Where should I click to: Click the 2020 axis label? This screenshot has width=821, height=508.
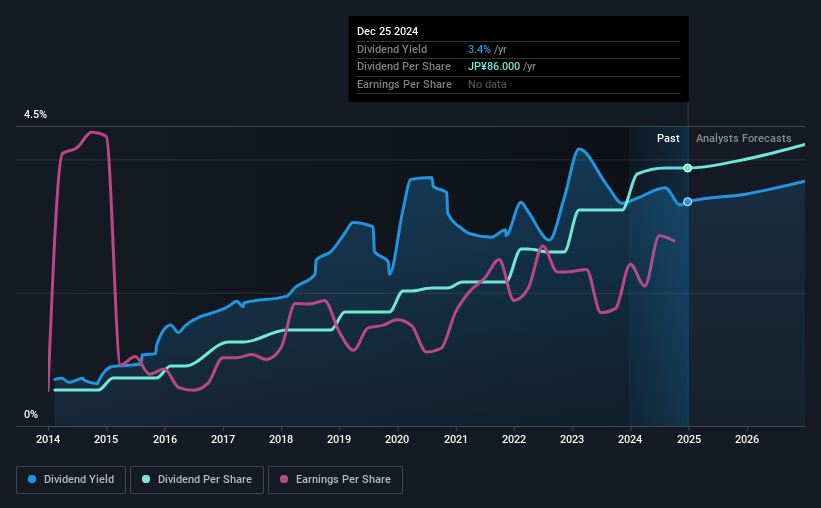coord(397,439)
